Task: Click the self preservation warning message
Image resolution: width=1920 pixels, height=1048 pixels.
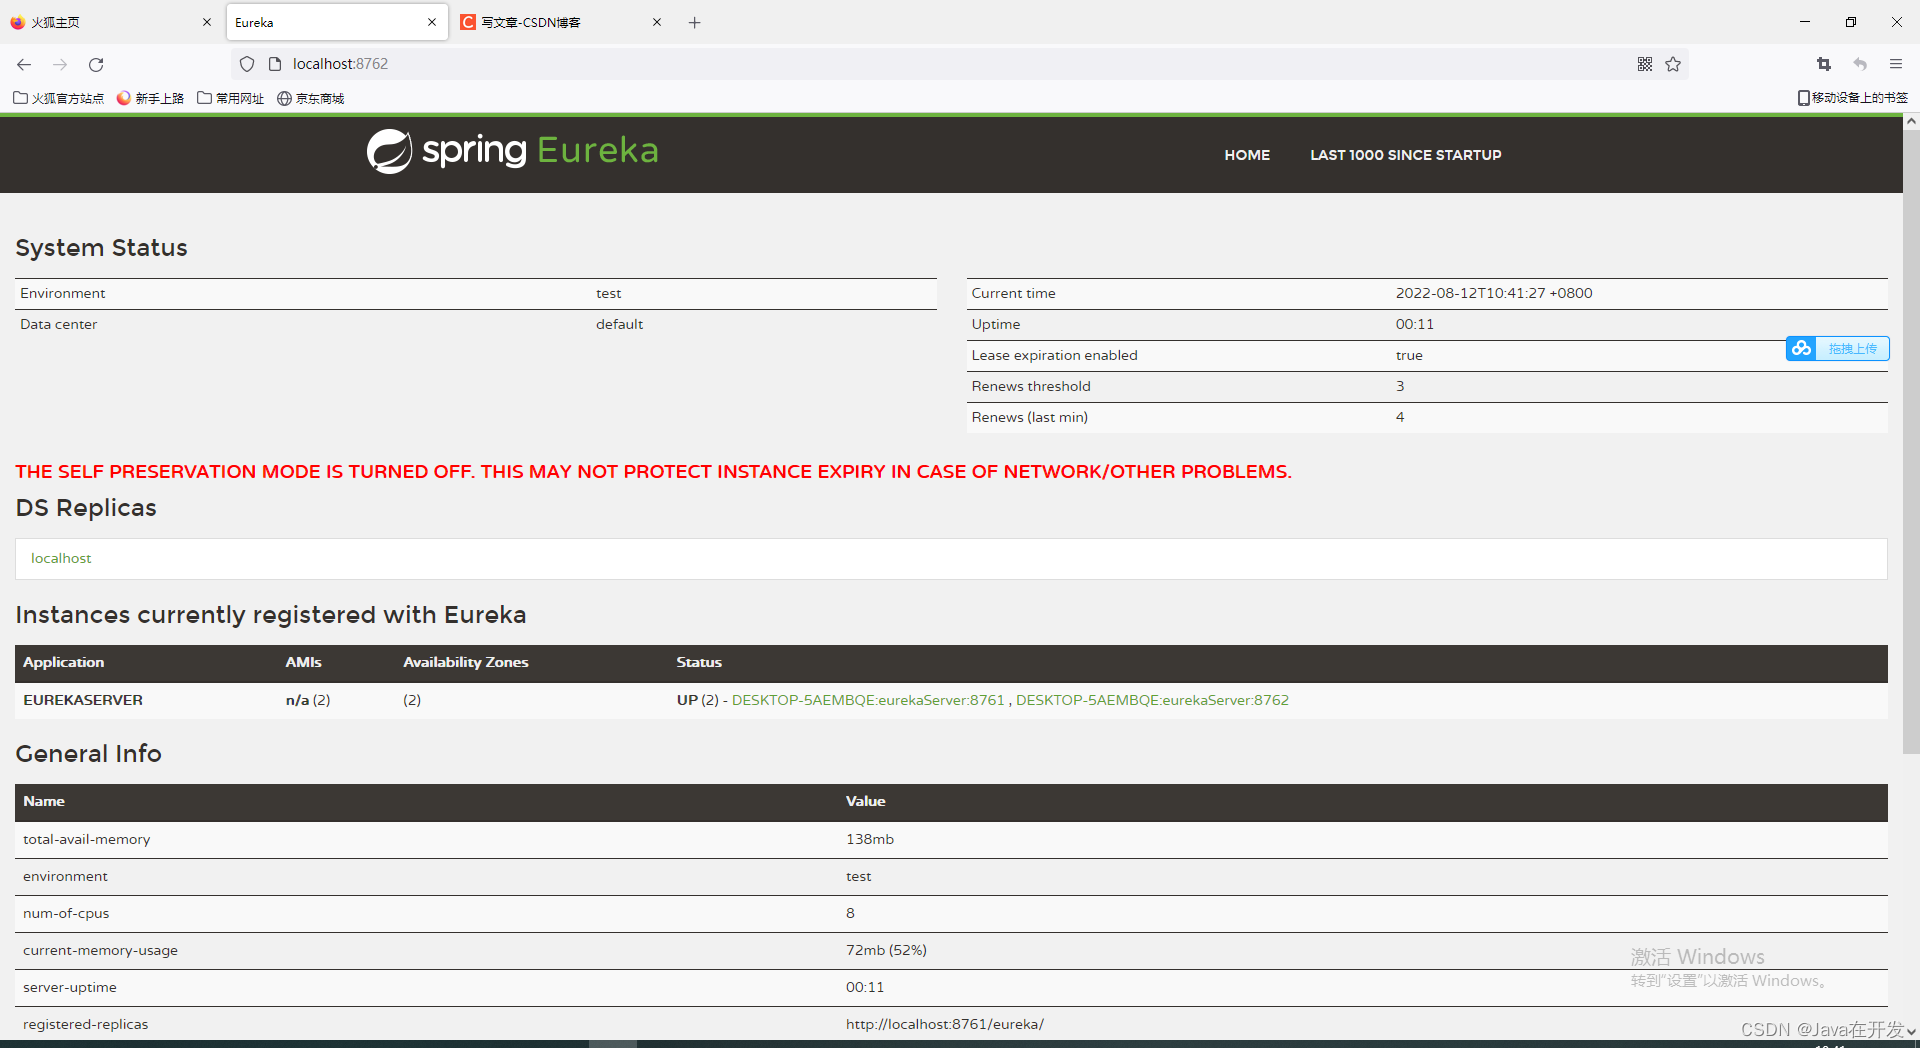Action: [653, 471]
